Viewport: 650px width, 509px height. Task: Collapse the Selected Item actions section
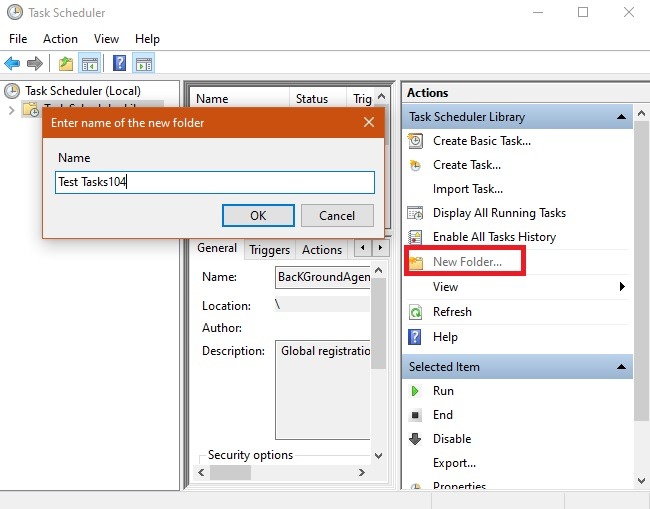[621, 367]
